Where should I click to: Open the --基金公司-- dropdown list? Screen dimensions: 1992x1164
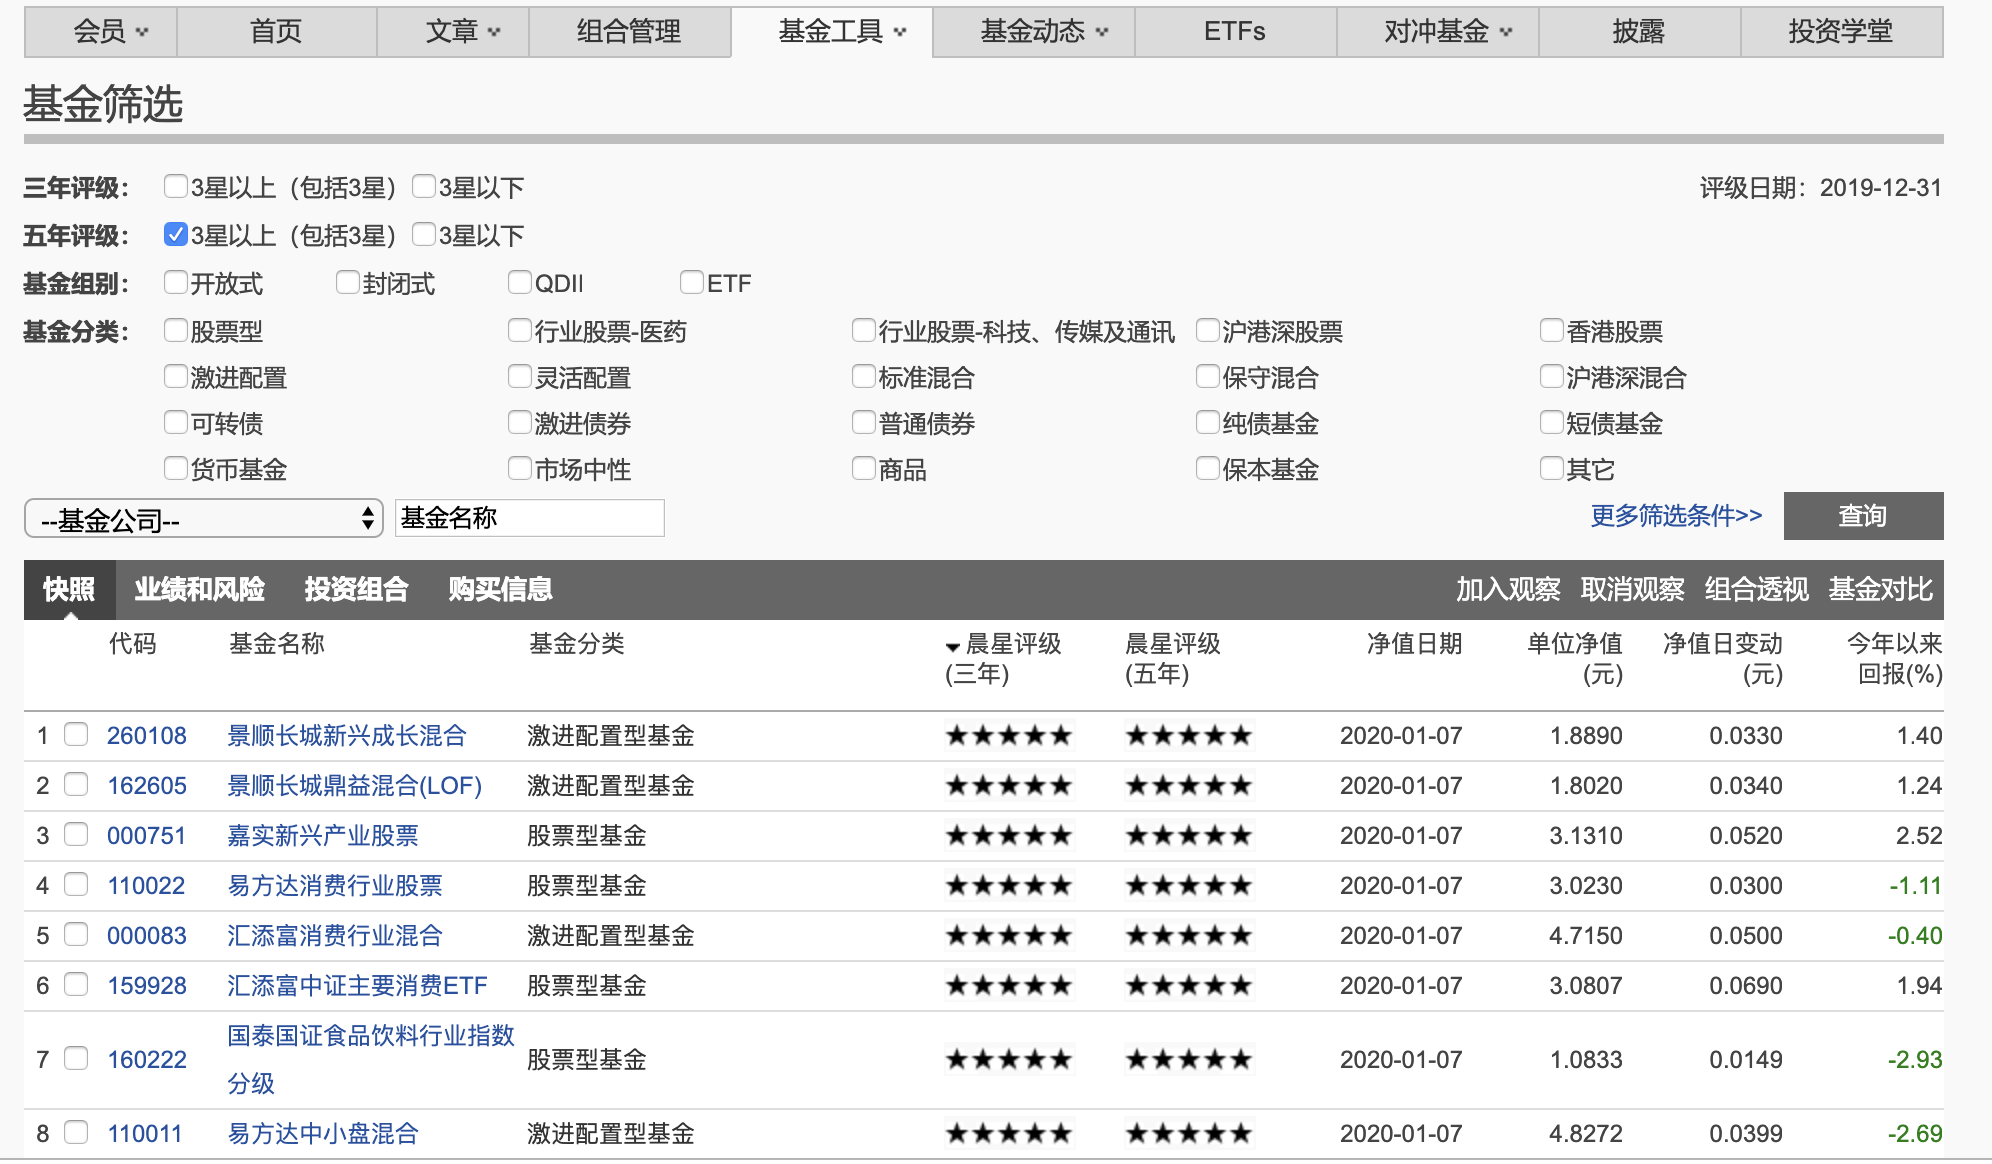(x=203, y=517)
